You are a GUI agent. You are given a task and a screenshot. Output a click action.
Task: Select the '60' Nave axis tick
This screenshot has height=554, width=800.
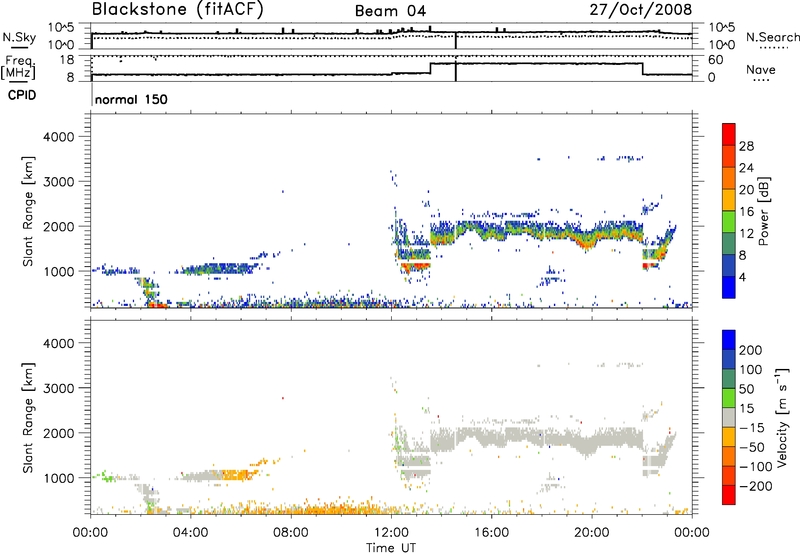[716, 60]
